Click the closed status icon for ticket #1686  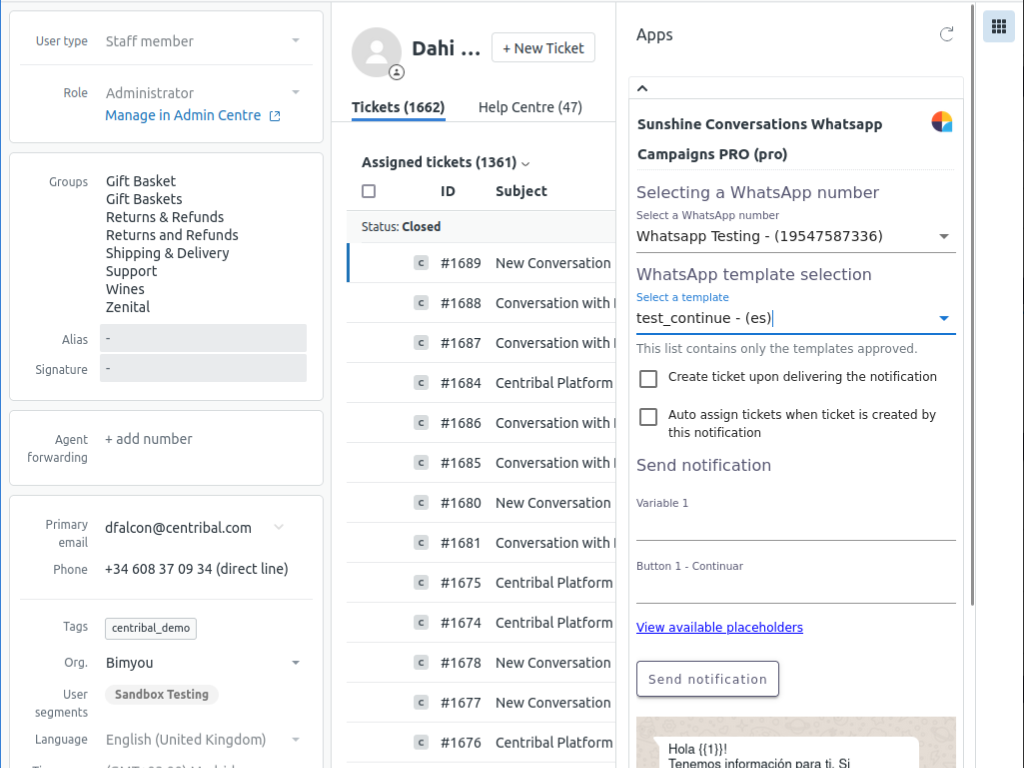coord(421,423)
